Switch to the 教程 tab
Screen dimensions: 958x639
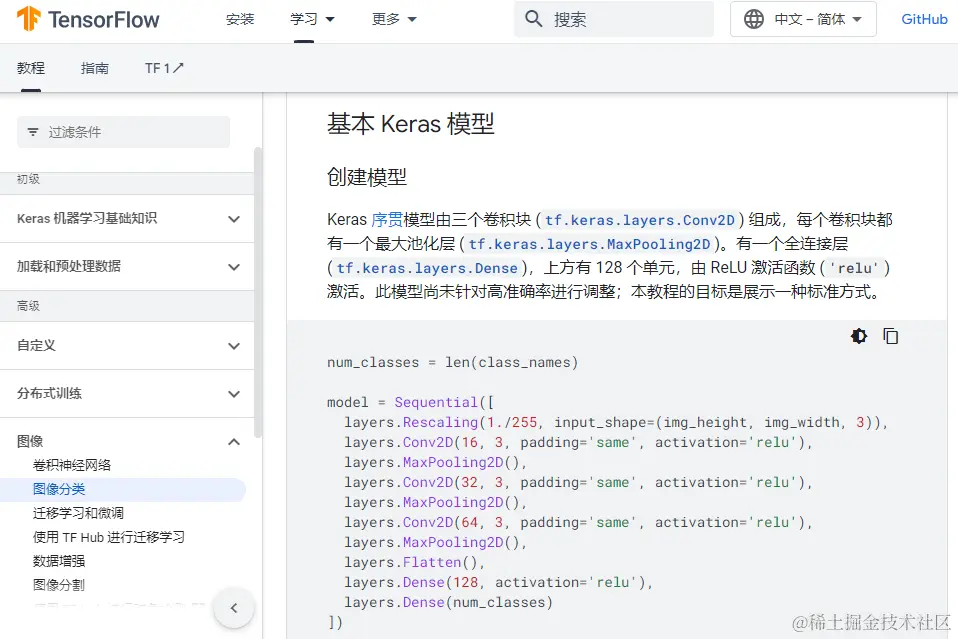point(31,68)
